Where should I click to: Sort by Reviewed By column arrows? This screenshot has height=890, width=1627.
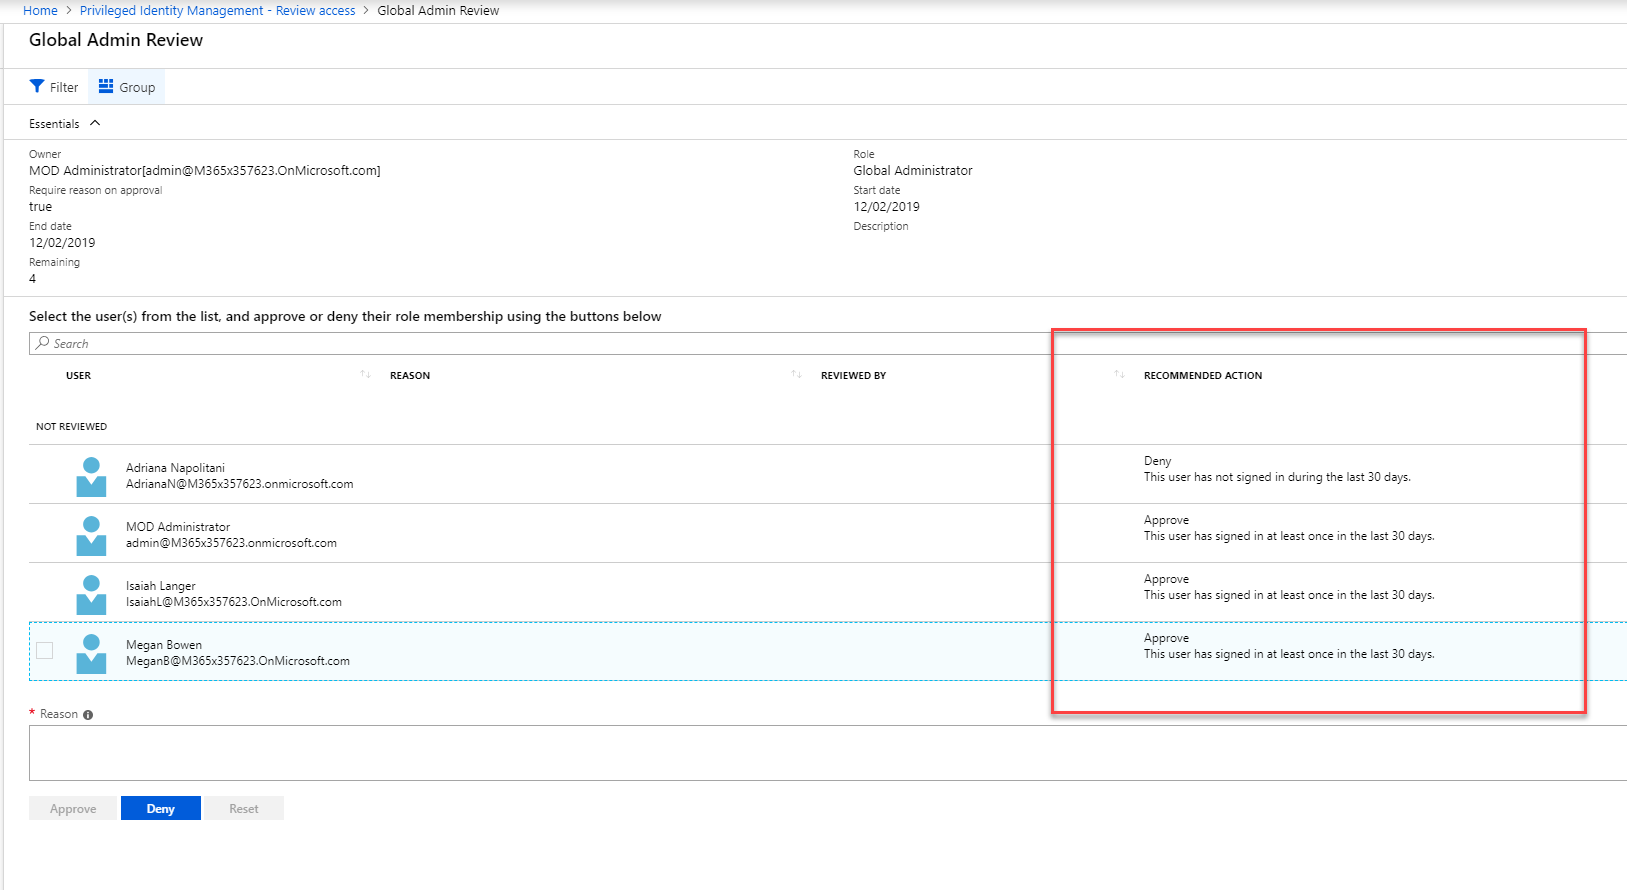click(1119, 375)
